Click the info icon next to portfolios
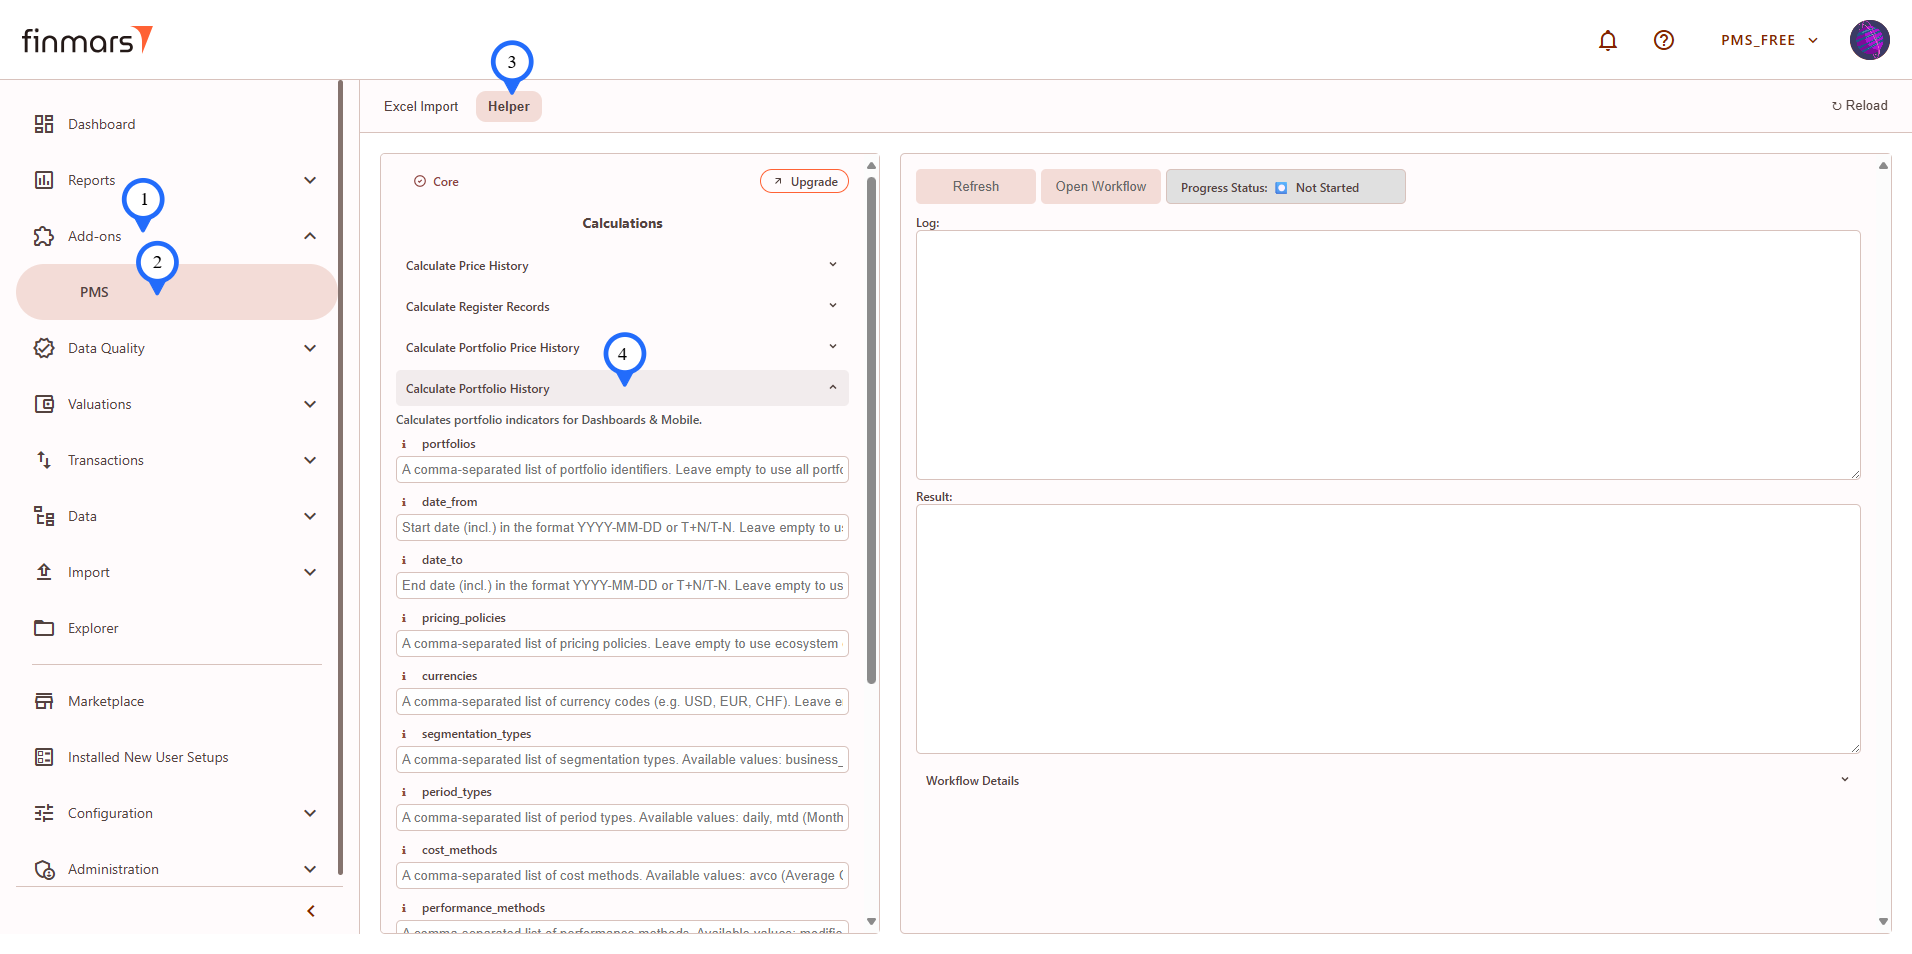Image resolution: width=1912 pixels, height=954 pixels. coord(404,444)
